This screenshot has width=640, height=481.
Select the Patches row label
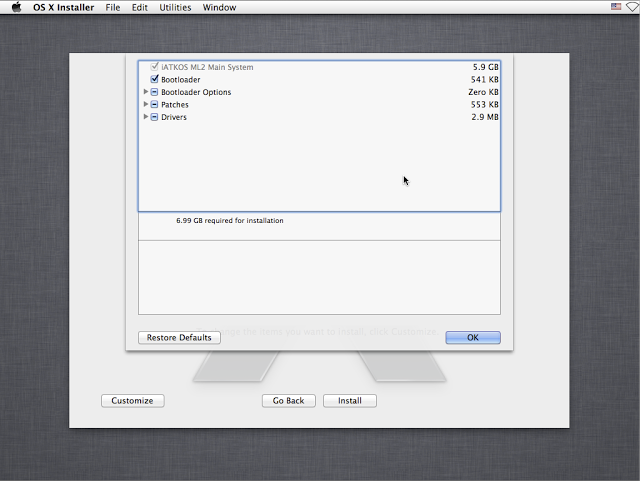(175, 105)
